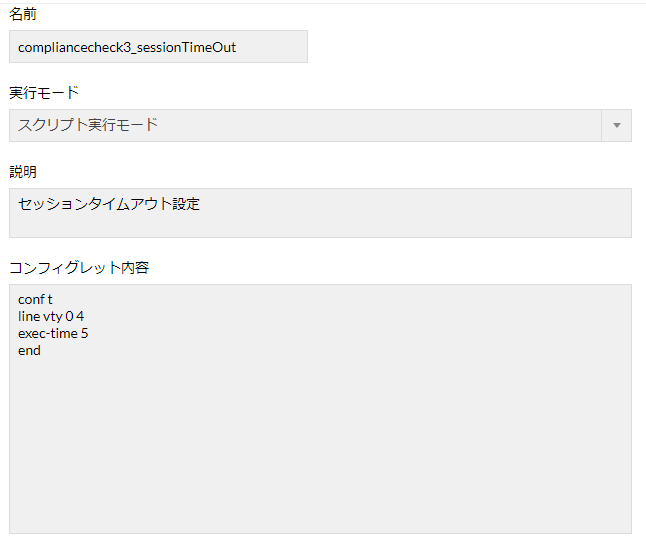This screenshot has width=646, height=542.
Task: Click the number "5" after exec-time
Action: [84, 333]
